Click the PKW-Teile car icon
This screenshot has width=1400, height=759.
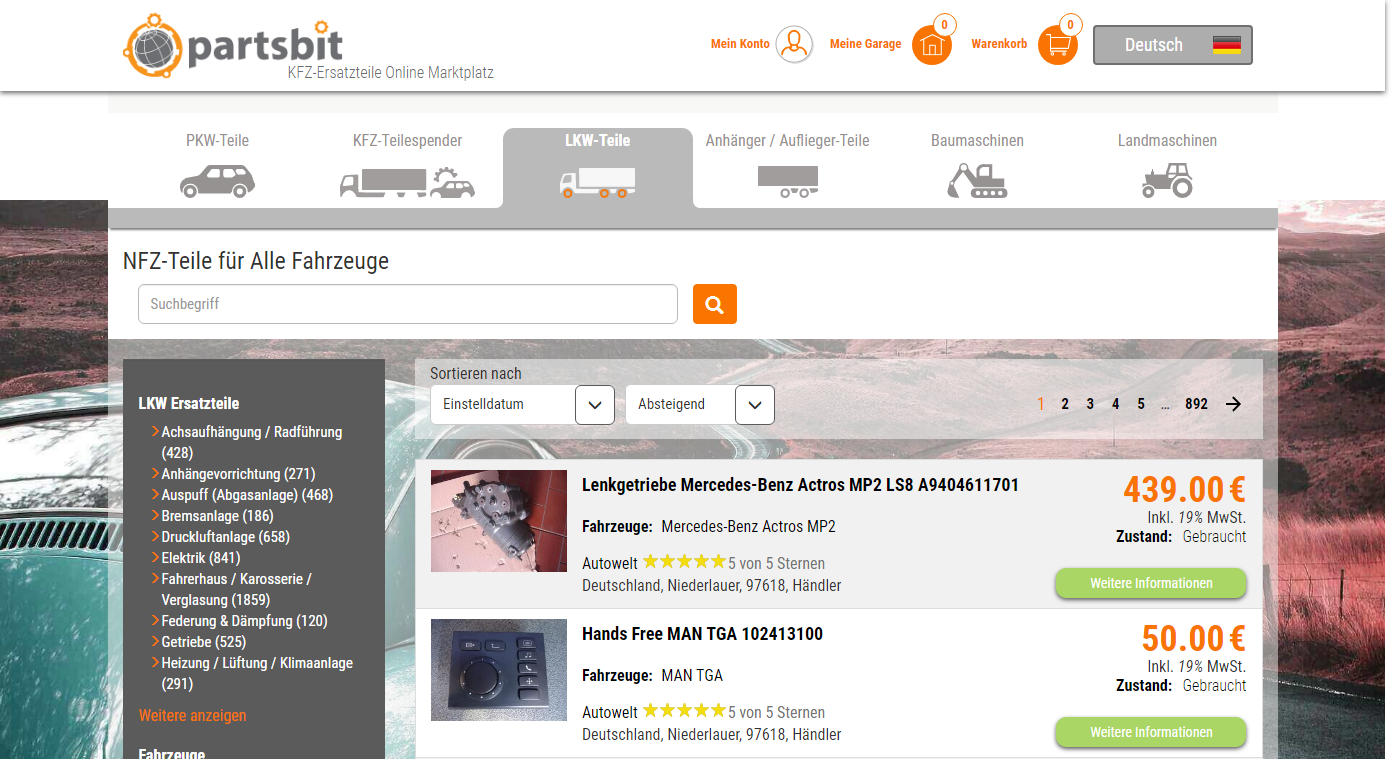click(x=217, y=181)
